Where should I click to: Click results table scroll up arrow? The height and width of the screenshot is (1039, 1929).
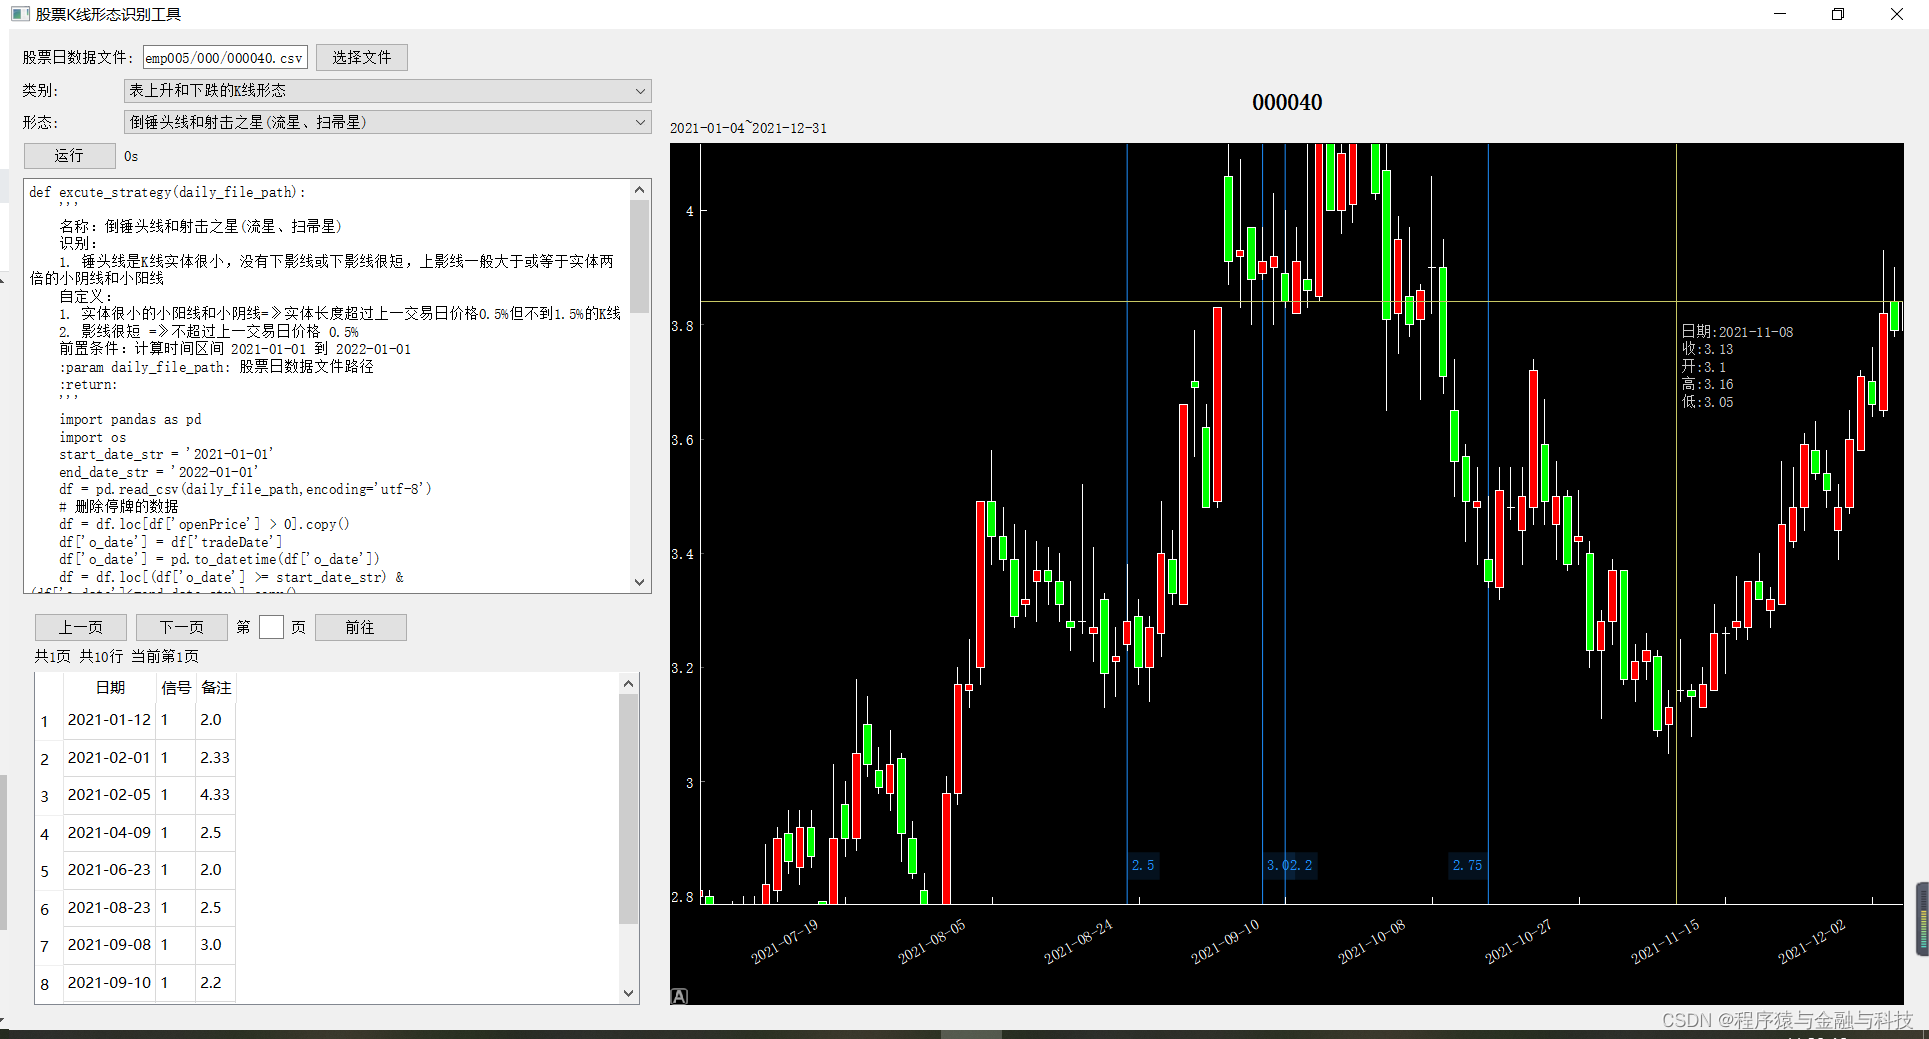pyautogui.click(x=628, y=684)
